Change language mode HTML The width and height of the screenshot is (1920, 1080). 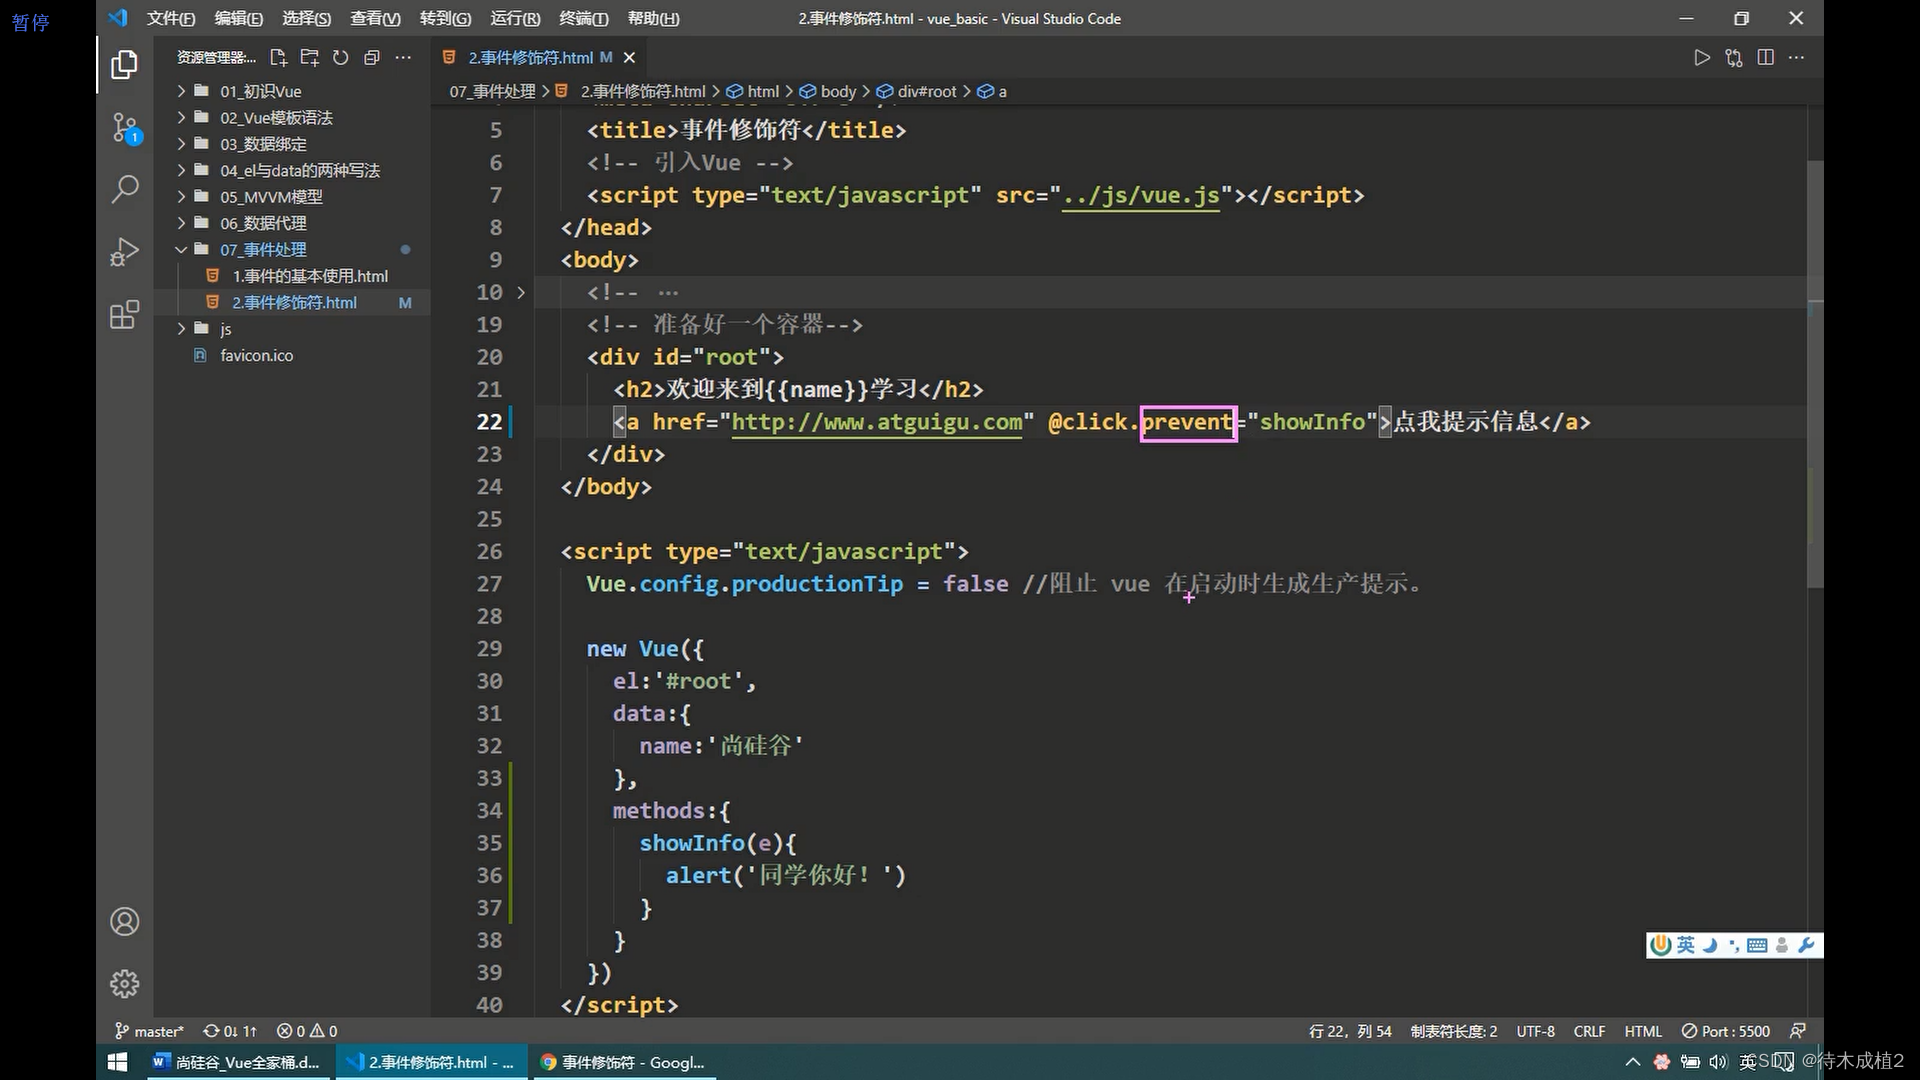(x=1643, y=1031)
